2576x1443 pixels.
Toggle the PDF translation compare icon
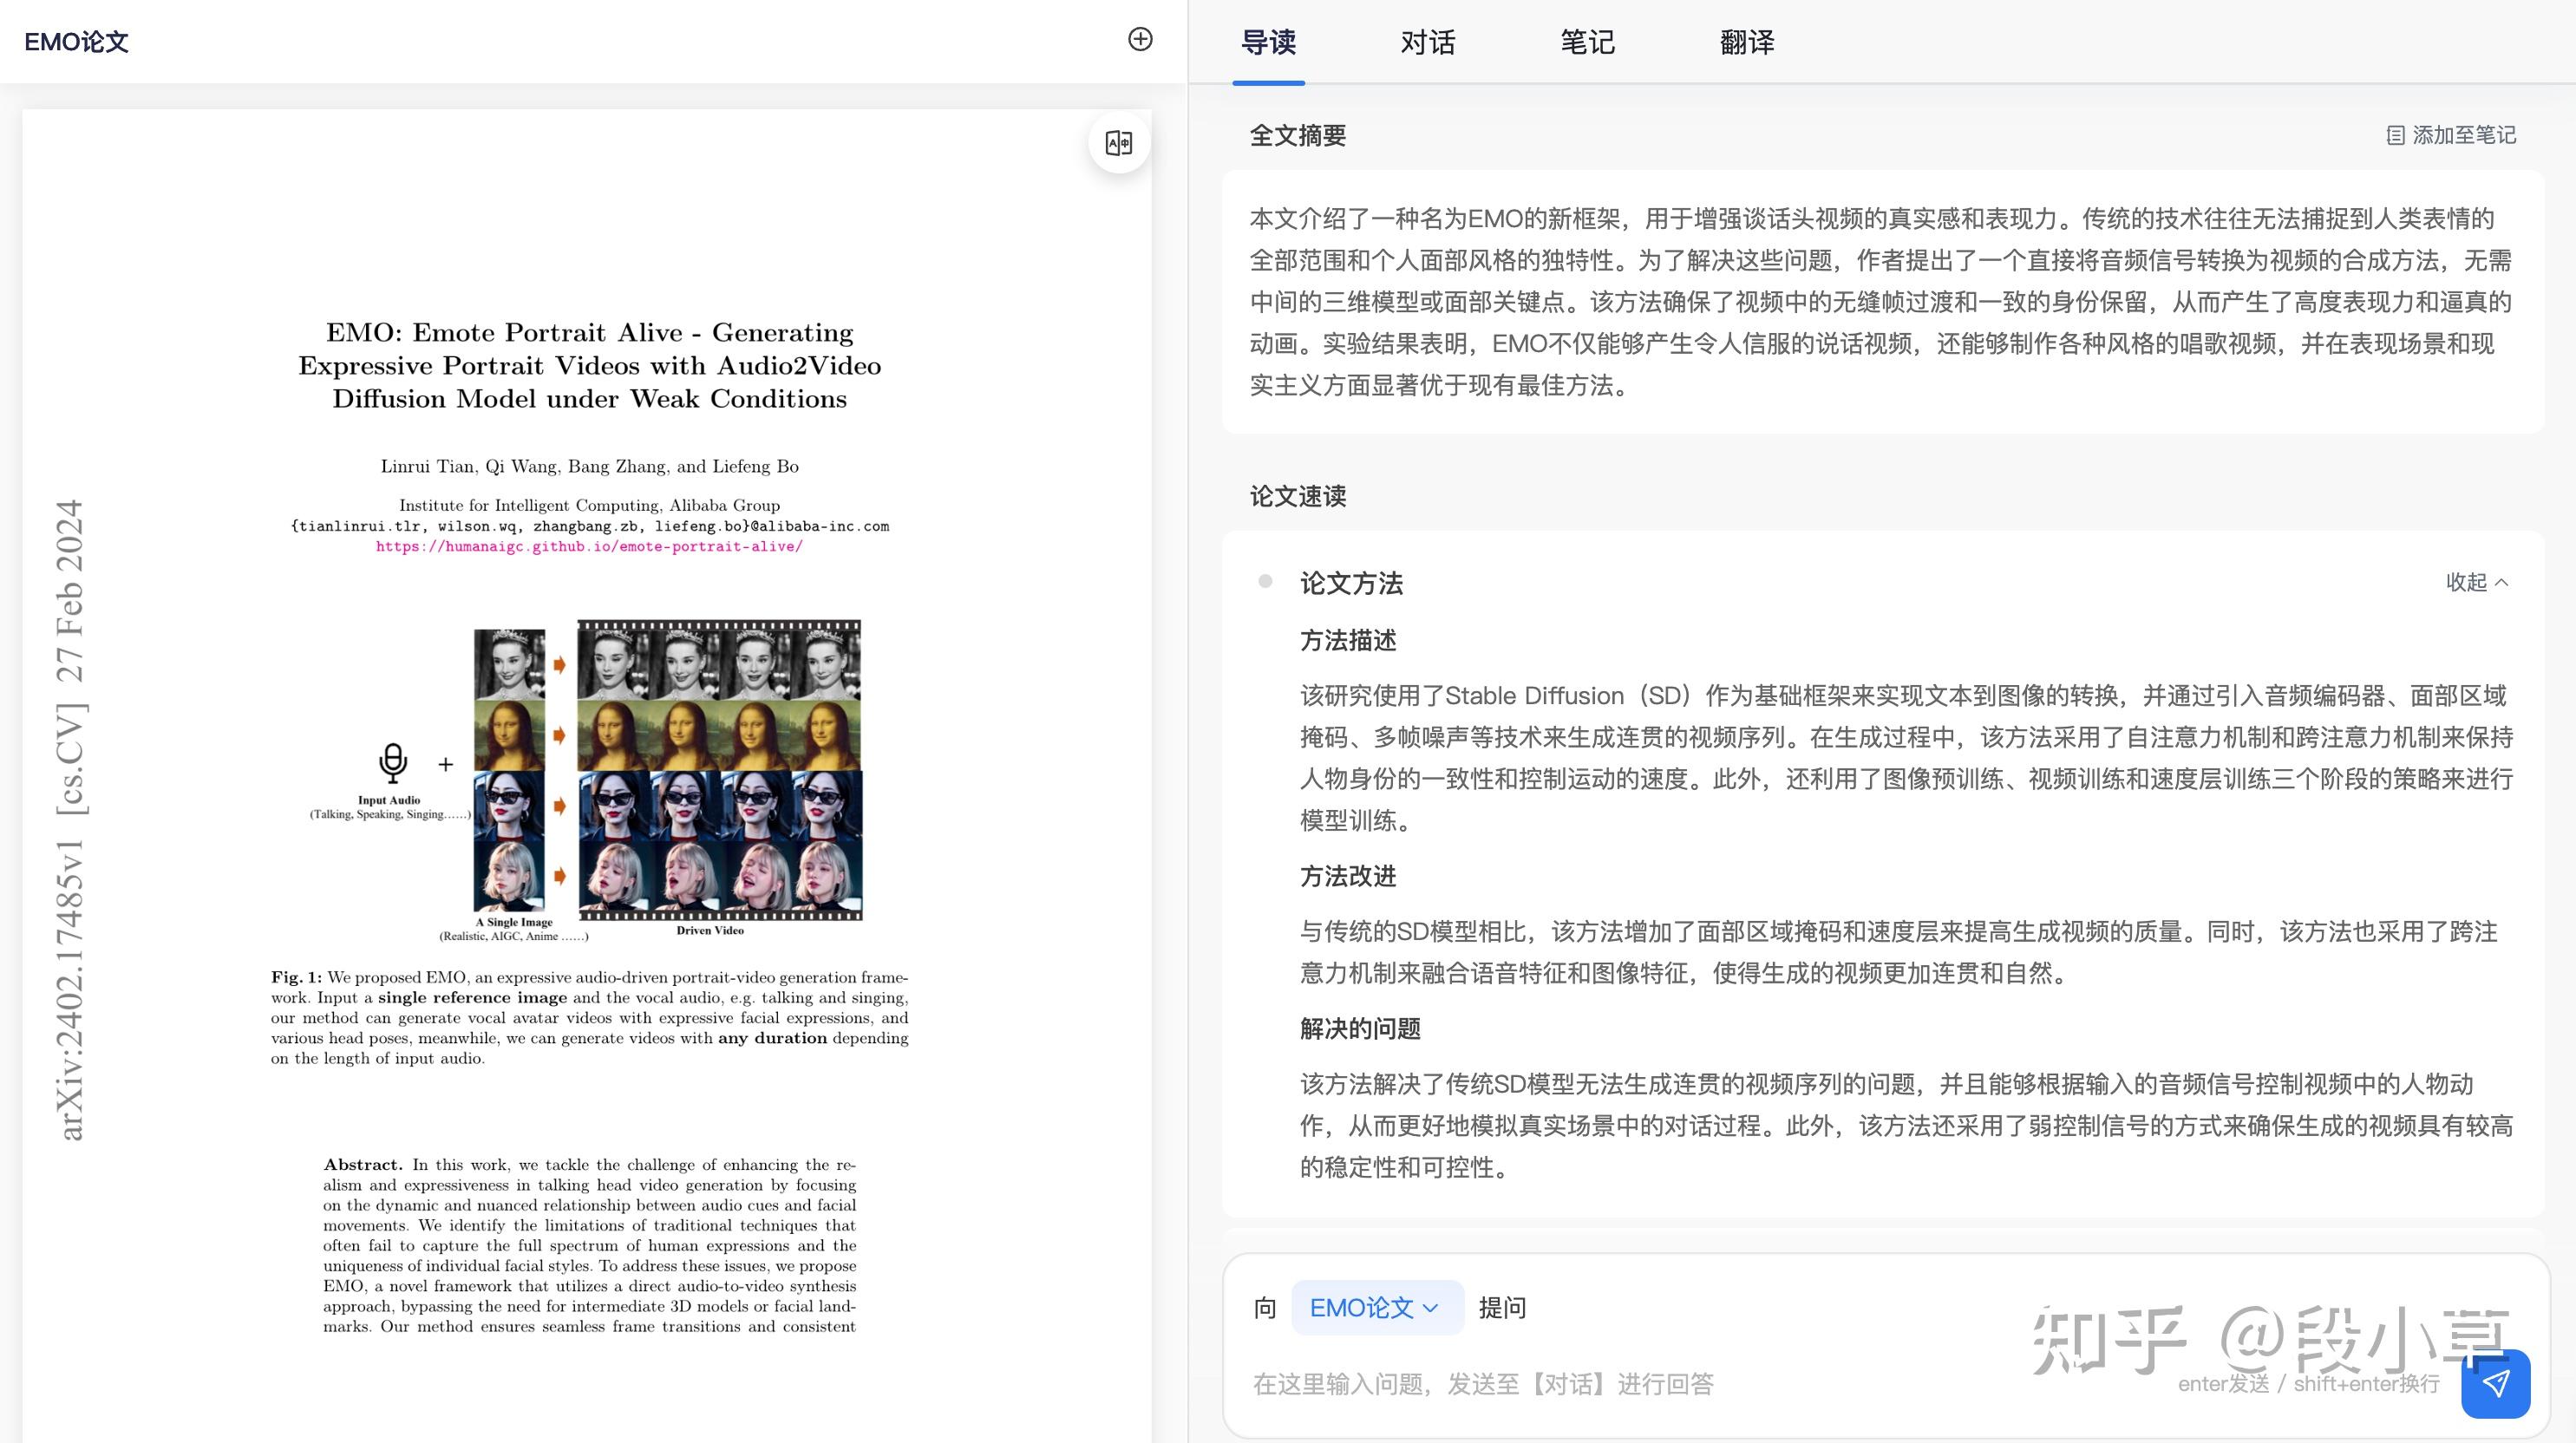click(x=1119, y=143)
